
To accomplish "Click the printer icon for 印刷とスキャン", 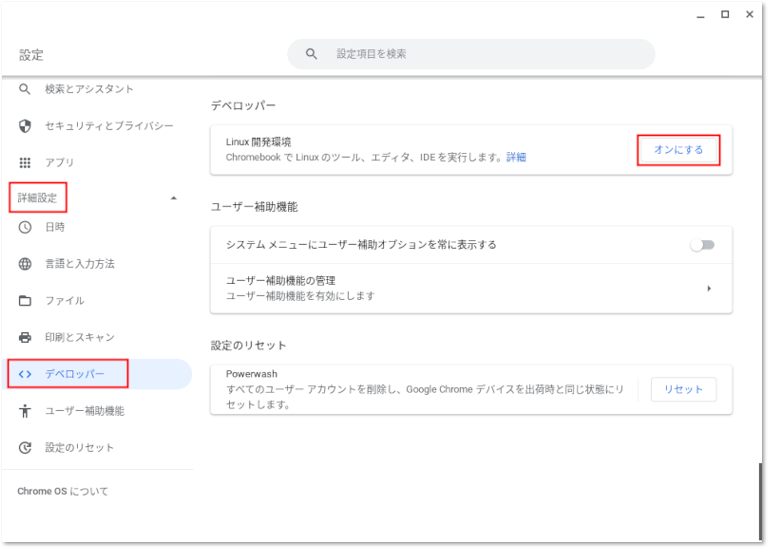I will (25, 337).
